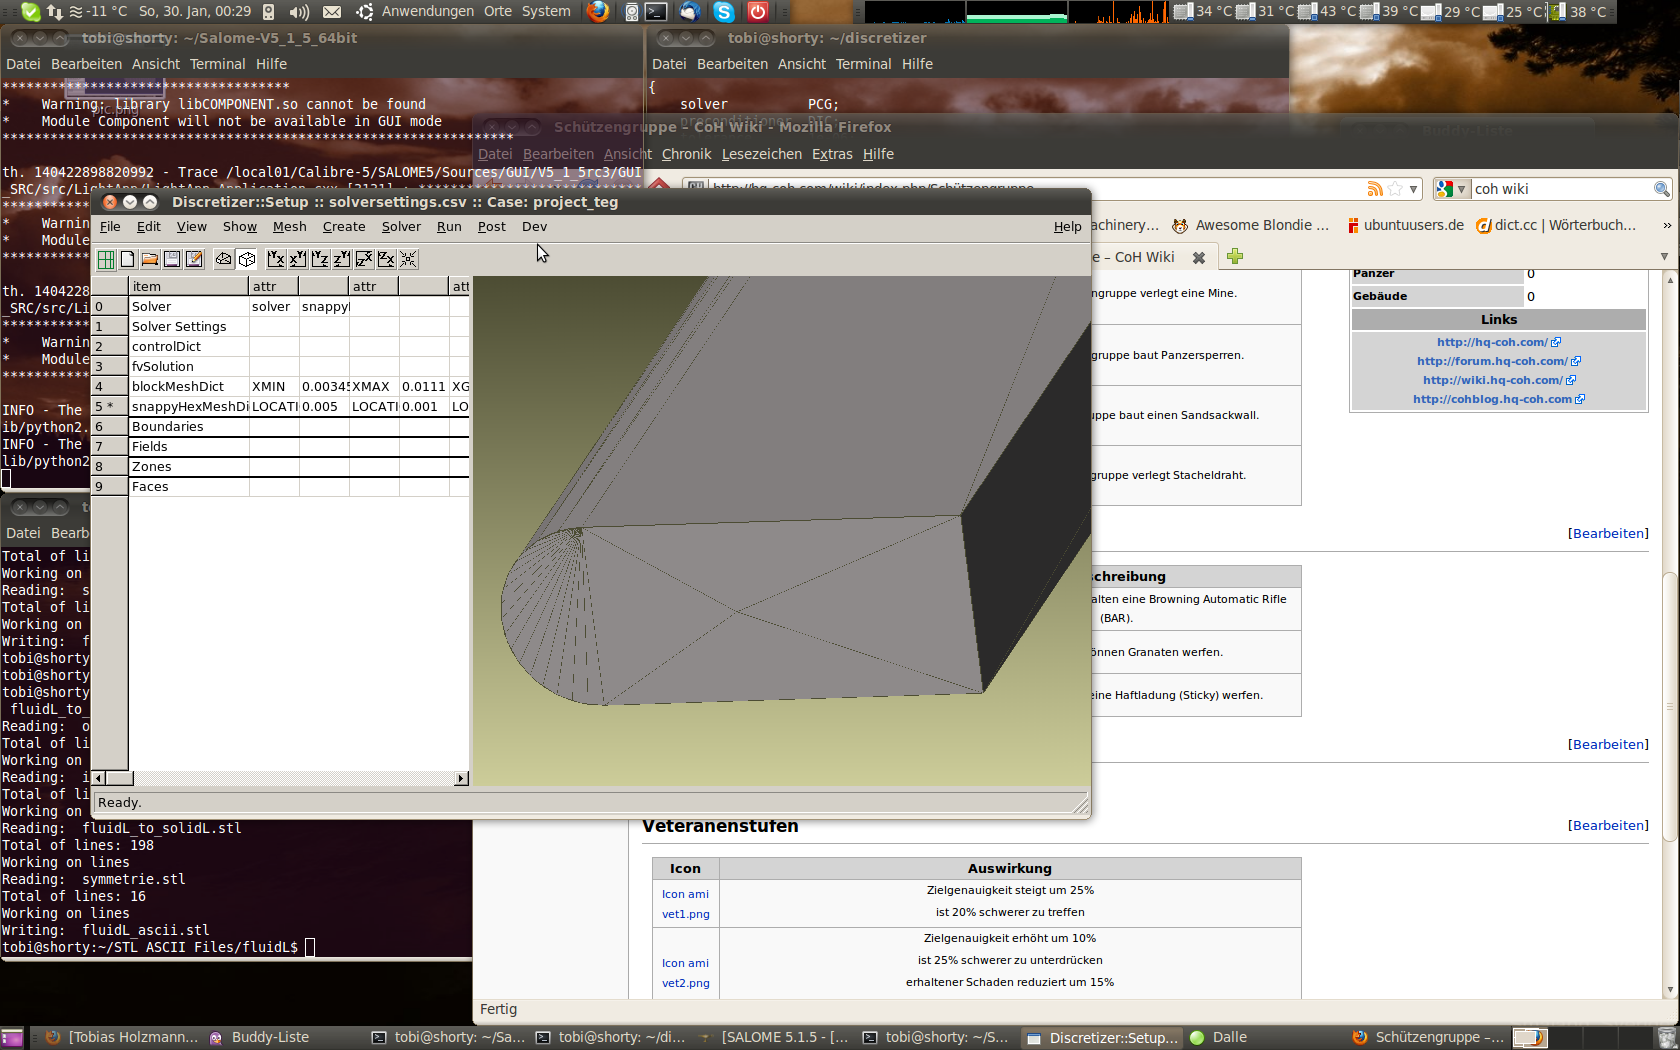Select the 'fvSolution' table cell
The image size is (1680, 1050).
[x=189, y=367]
